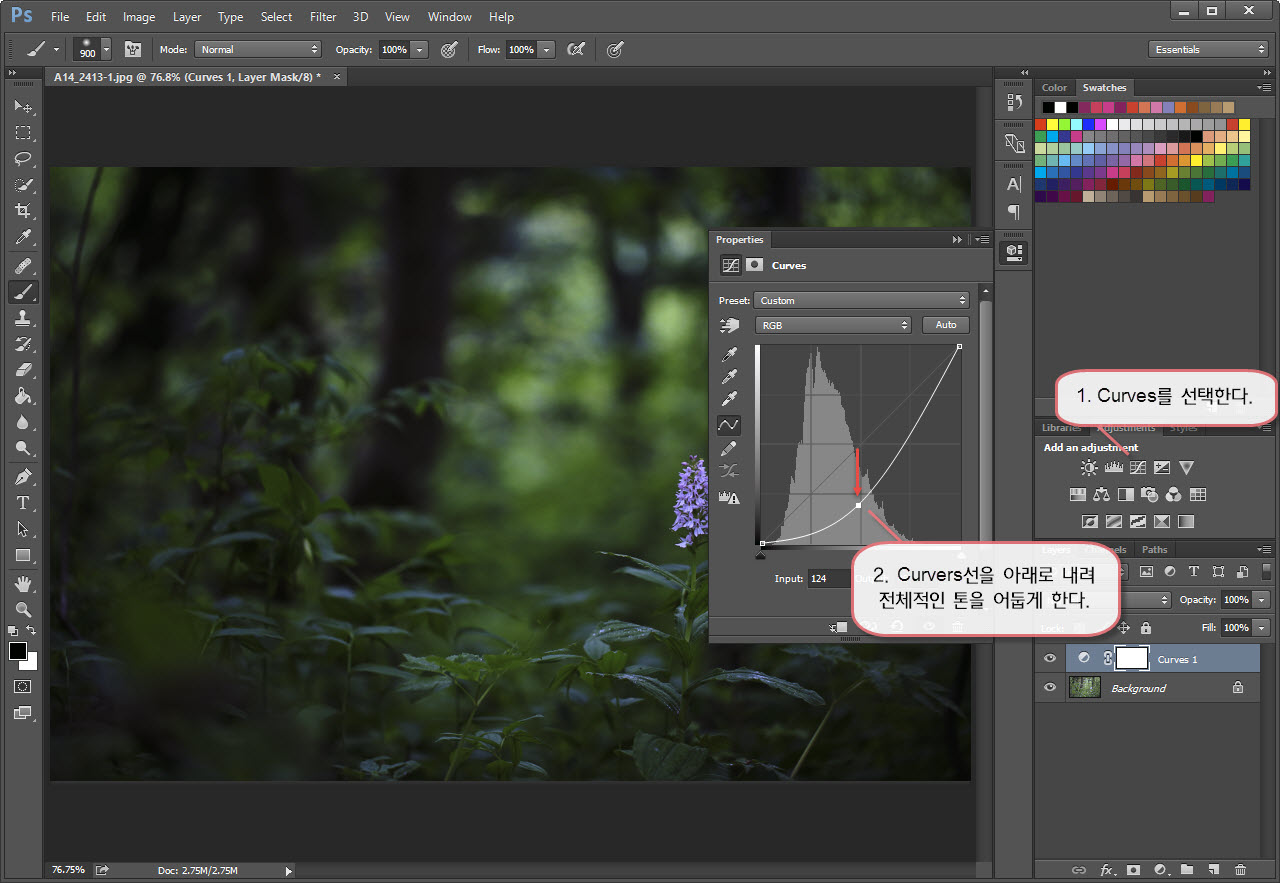Select the Pen tool

pos(23,476)
